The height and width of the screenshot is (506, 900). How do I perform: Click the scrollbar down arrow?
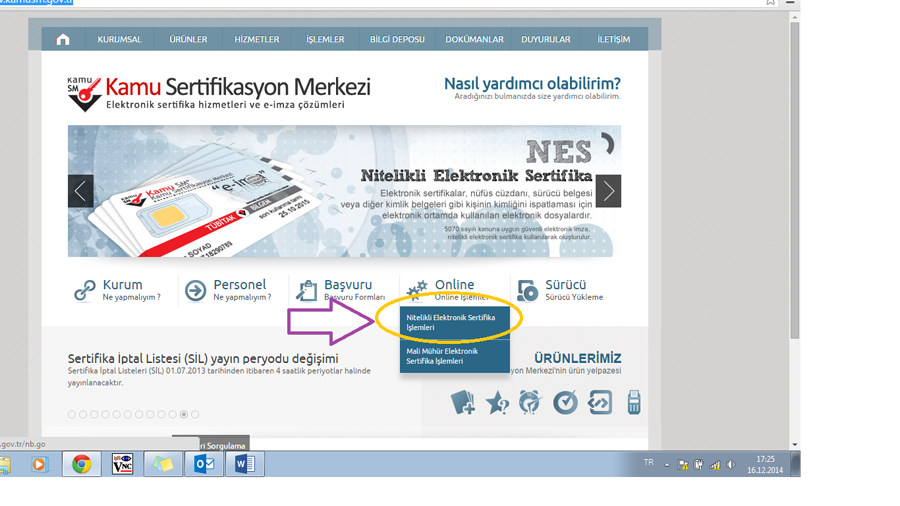[794, 445]
